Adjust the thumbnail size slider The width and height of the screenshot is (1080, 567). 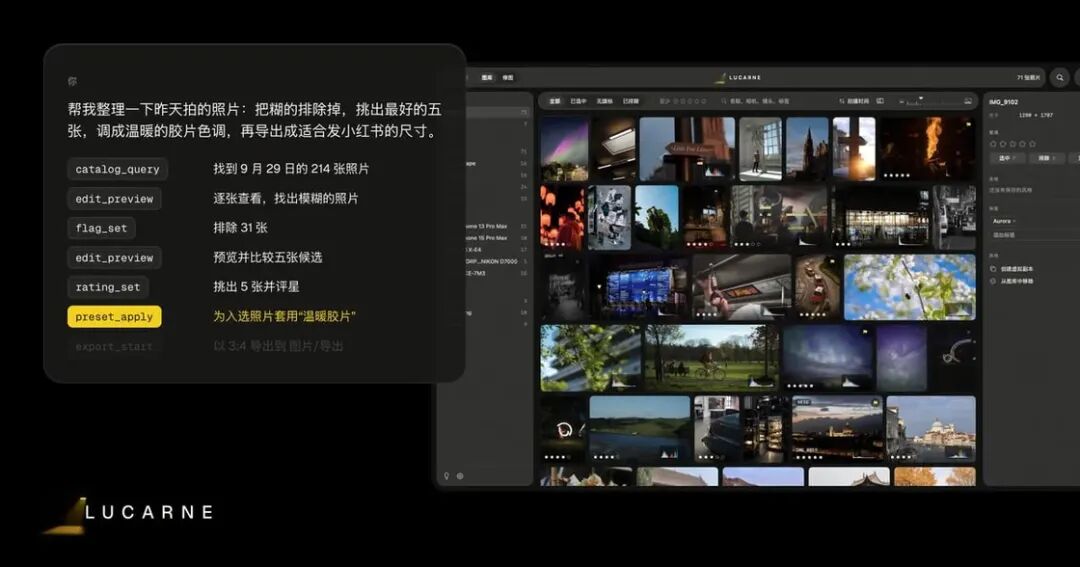point(933,101)
